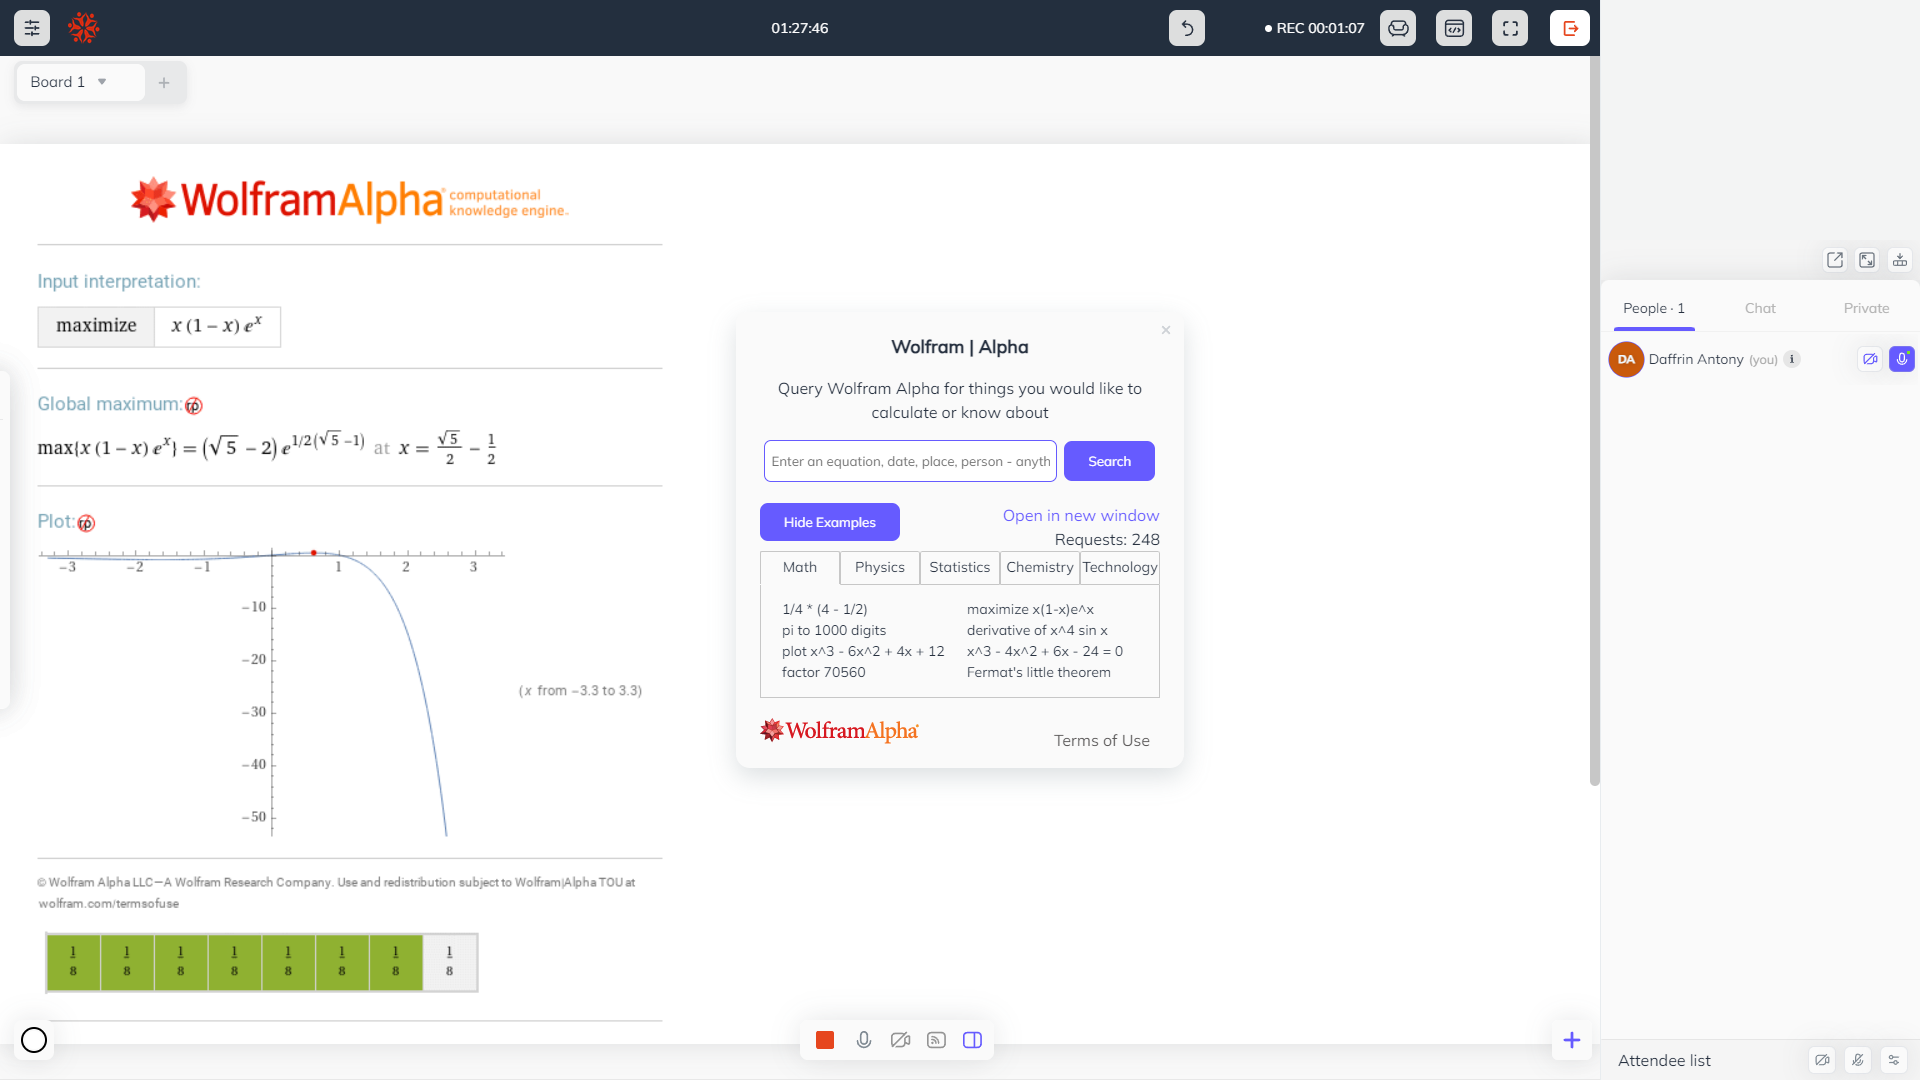Viewport: 1920px width, 1080px height.
Task: Click the Search button in Wolfram Alpha widget
Action: coord(1109,461)
